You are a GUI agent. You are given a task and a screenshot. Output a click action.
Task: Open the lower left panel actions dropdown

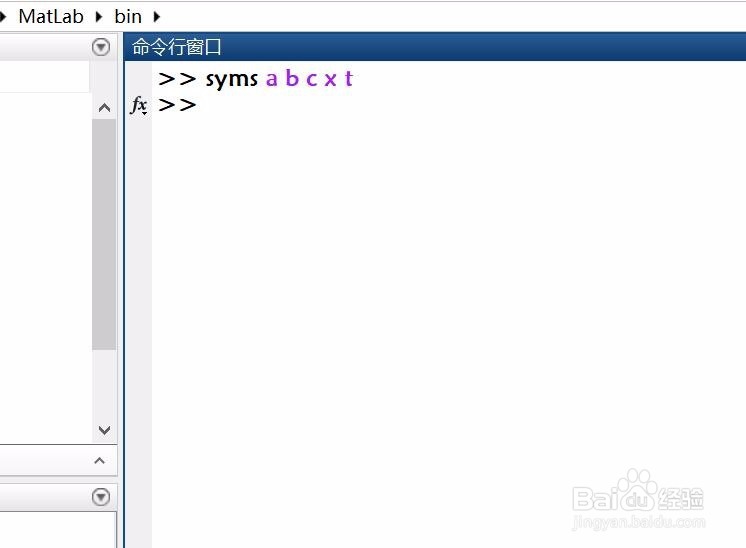pyautogui.click(x=101, y=497)
